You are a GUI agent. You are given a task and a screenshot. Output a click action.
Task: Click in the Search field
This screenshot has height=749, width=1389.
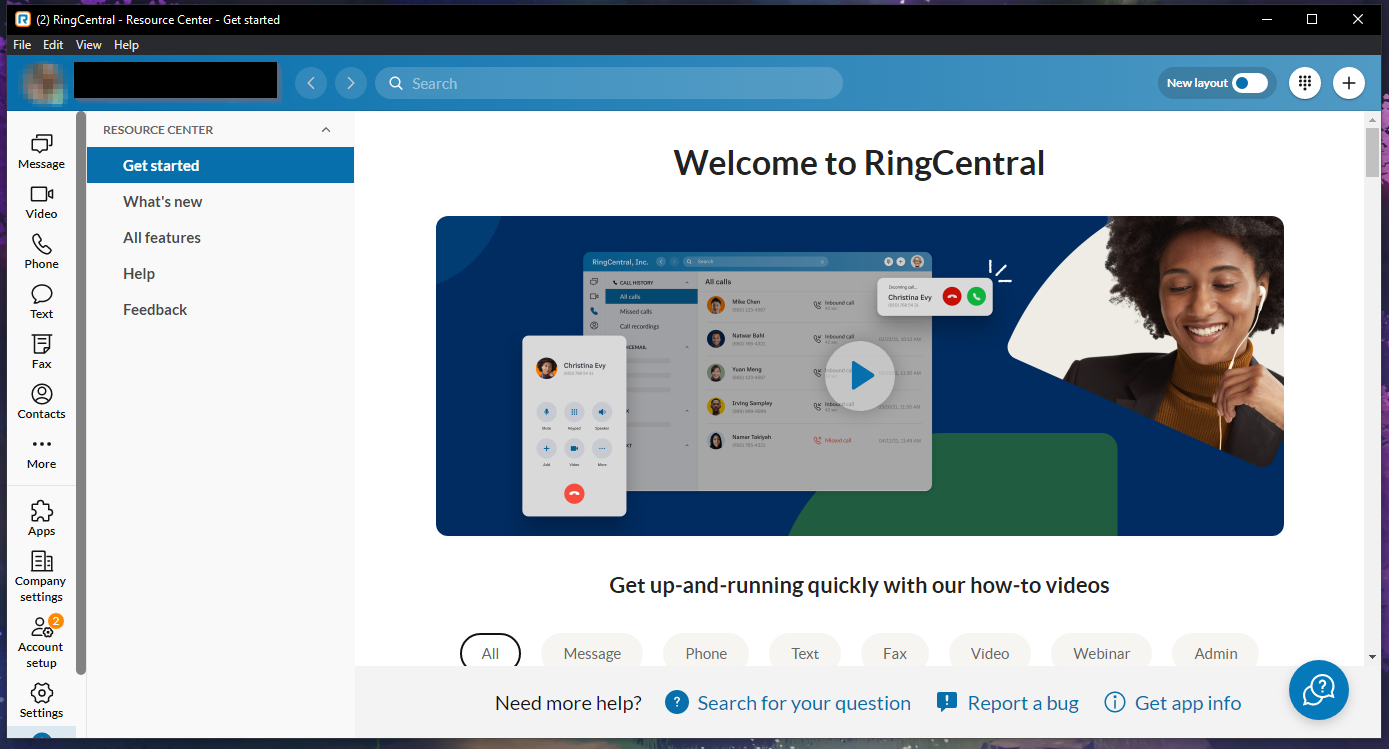609,83
